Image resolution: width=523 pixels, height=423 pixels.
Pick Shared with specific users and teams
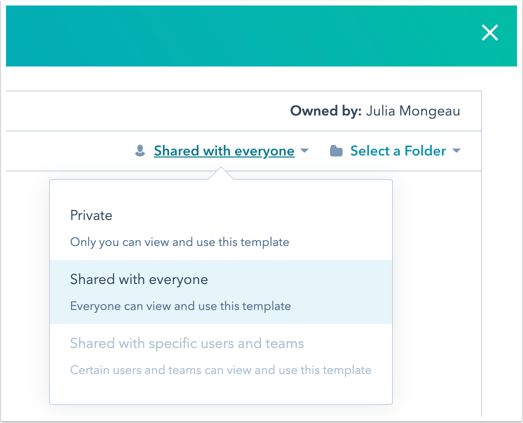tap(221, 356)
